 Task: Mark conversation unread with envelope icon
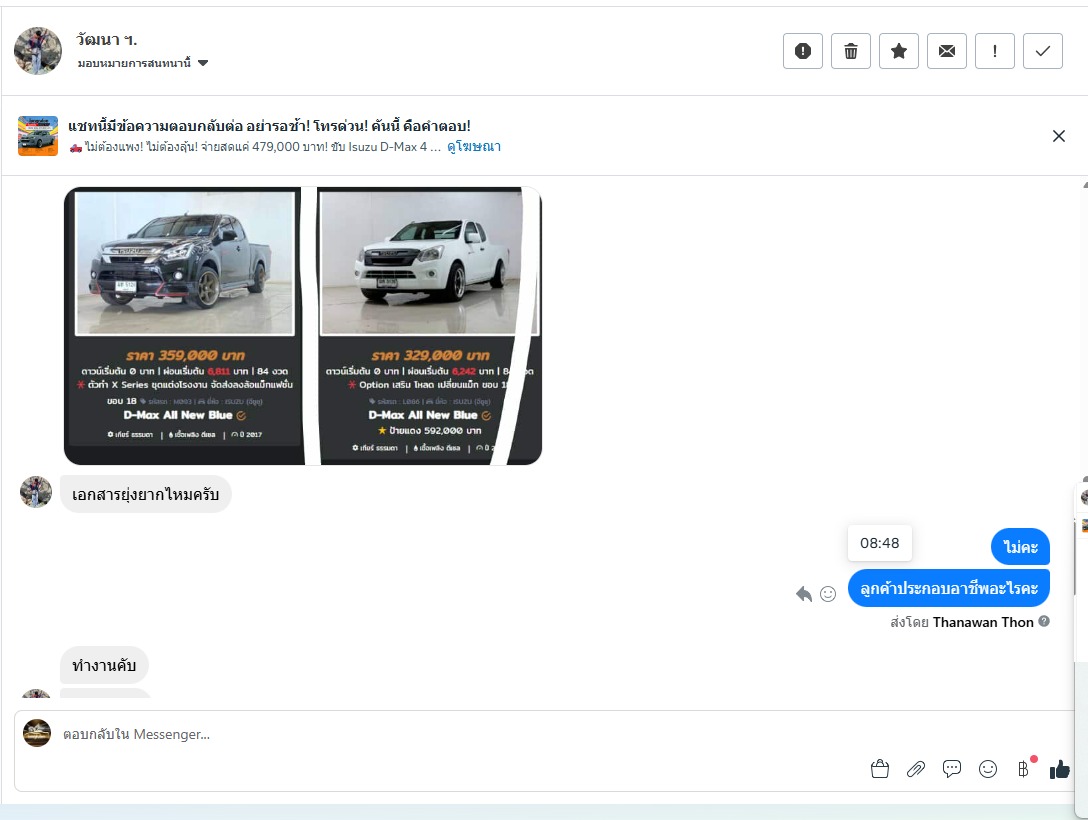coord(946,51)
